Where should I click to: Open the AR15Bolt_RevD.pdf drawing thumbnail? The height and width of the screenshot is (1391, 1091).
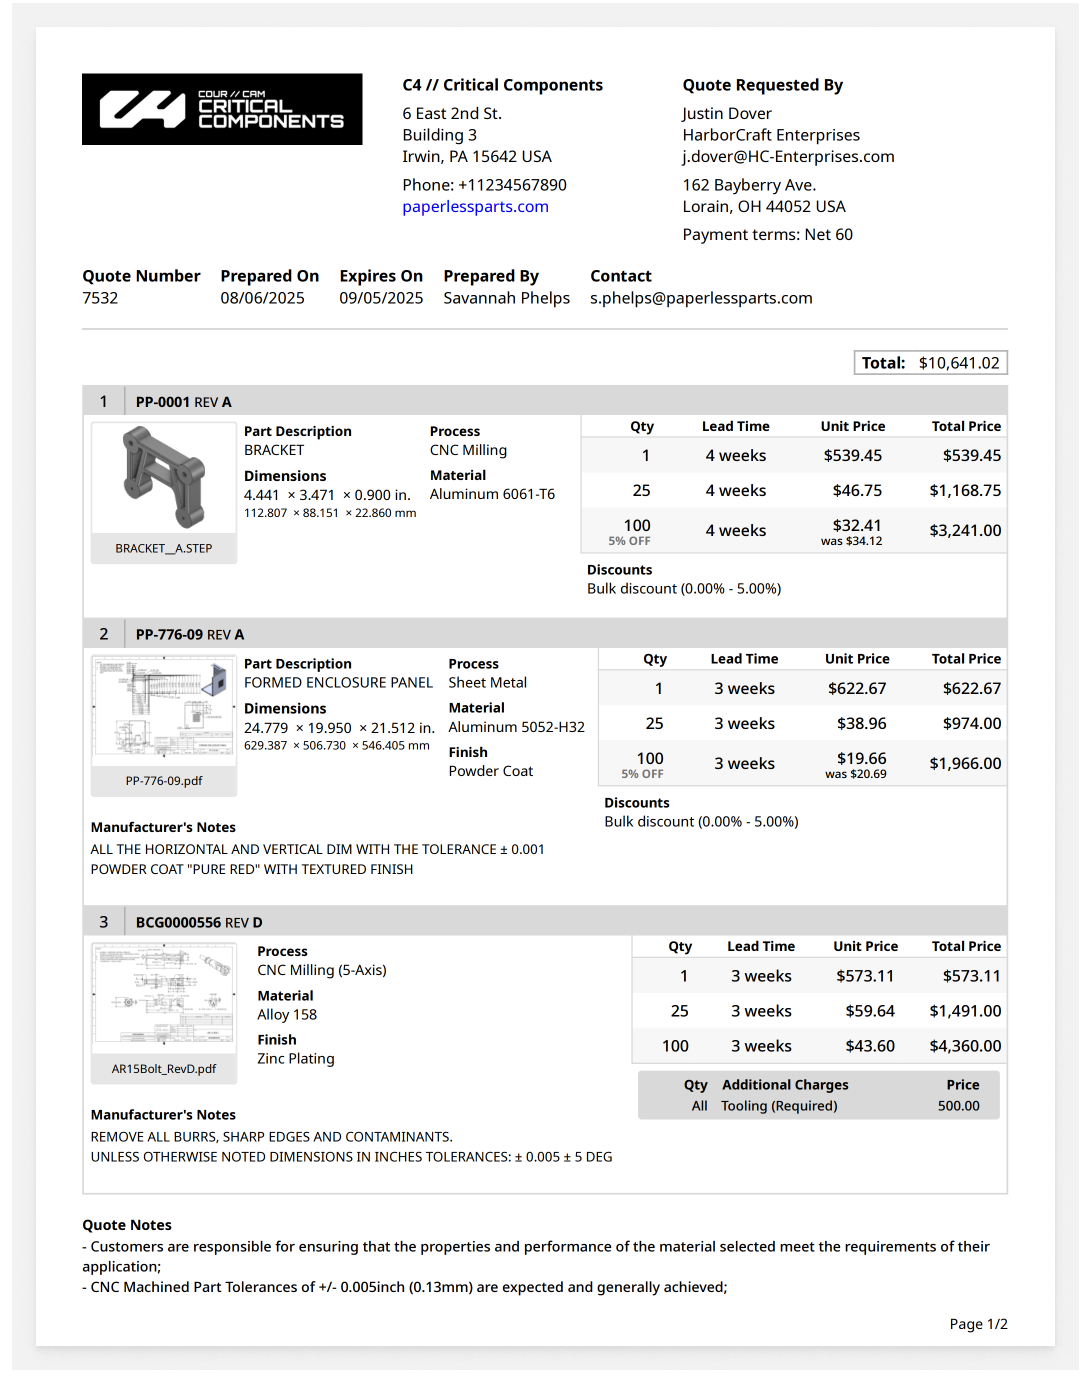164,999
